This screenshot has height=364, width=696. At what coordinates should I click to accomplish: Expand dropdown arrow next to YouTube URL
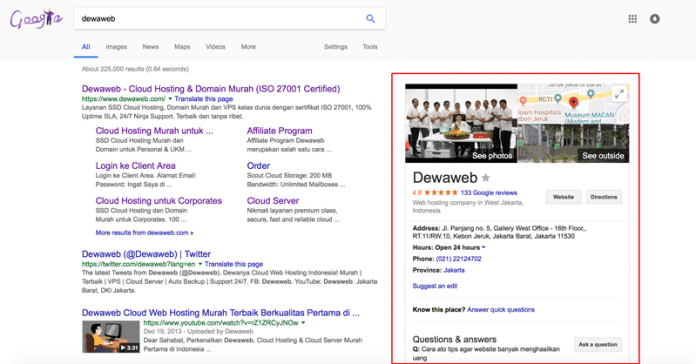304,323
